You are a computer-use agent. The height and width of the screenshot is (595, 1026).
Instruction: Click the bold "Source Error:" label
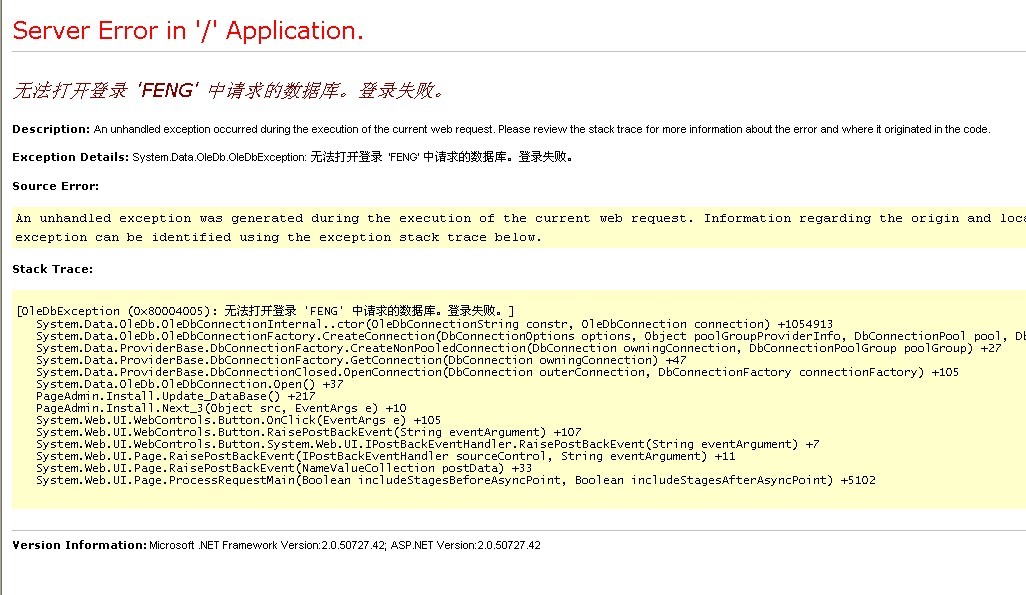tap(56, 186)
